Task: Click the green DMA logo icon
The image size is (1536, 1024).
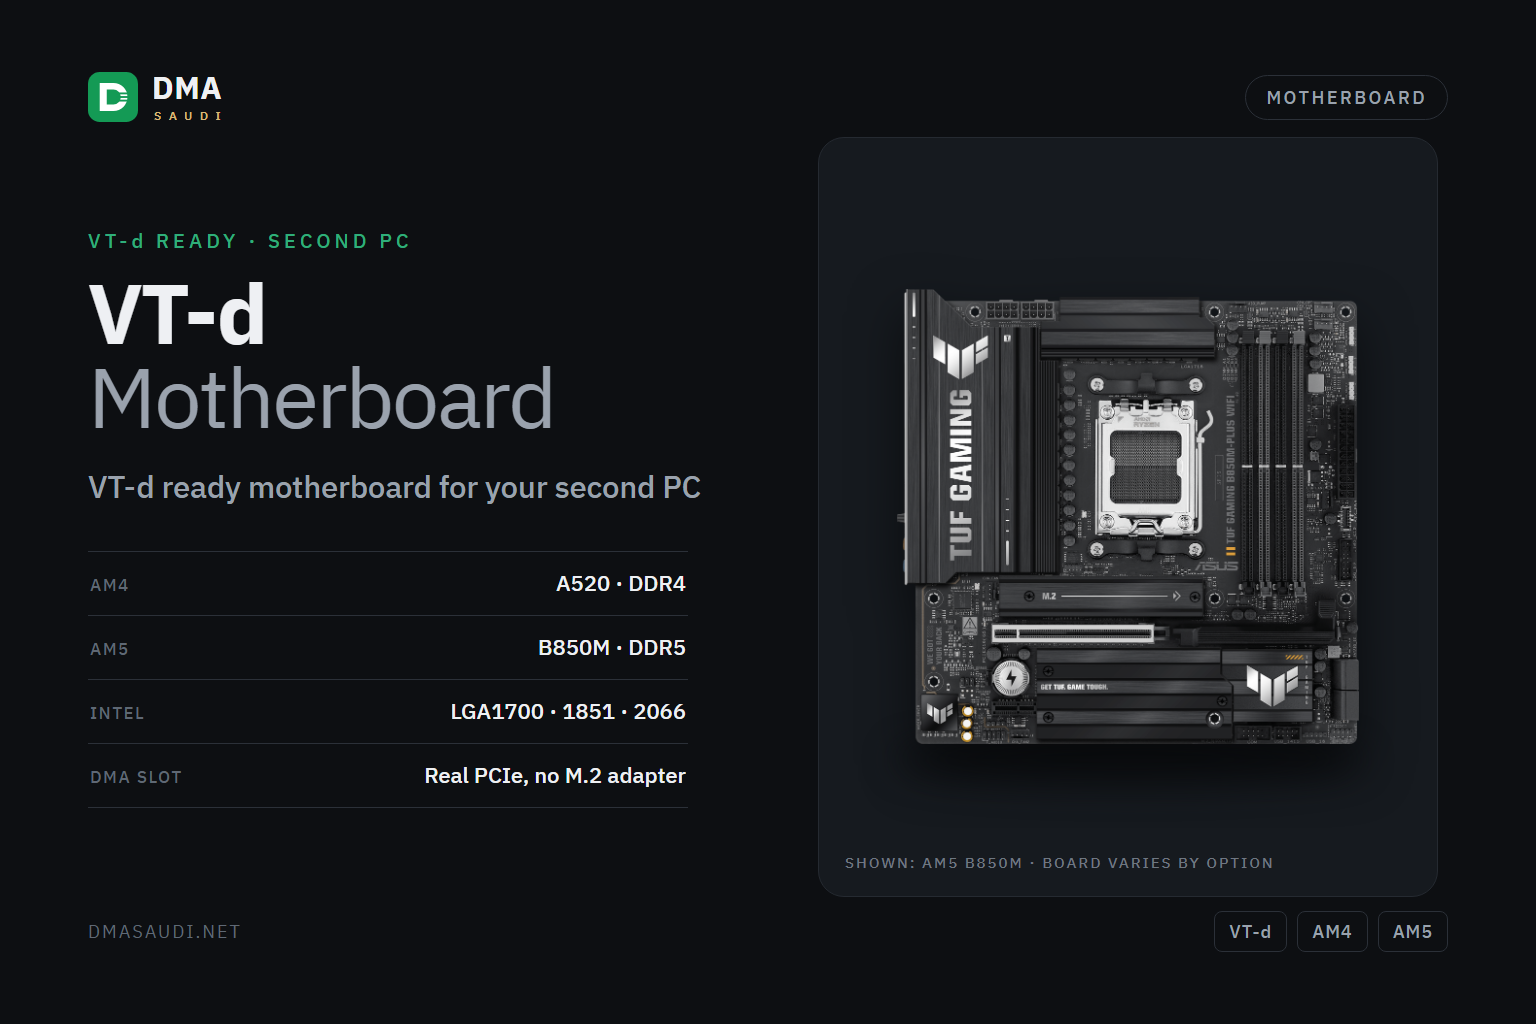Action: 113,97
